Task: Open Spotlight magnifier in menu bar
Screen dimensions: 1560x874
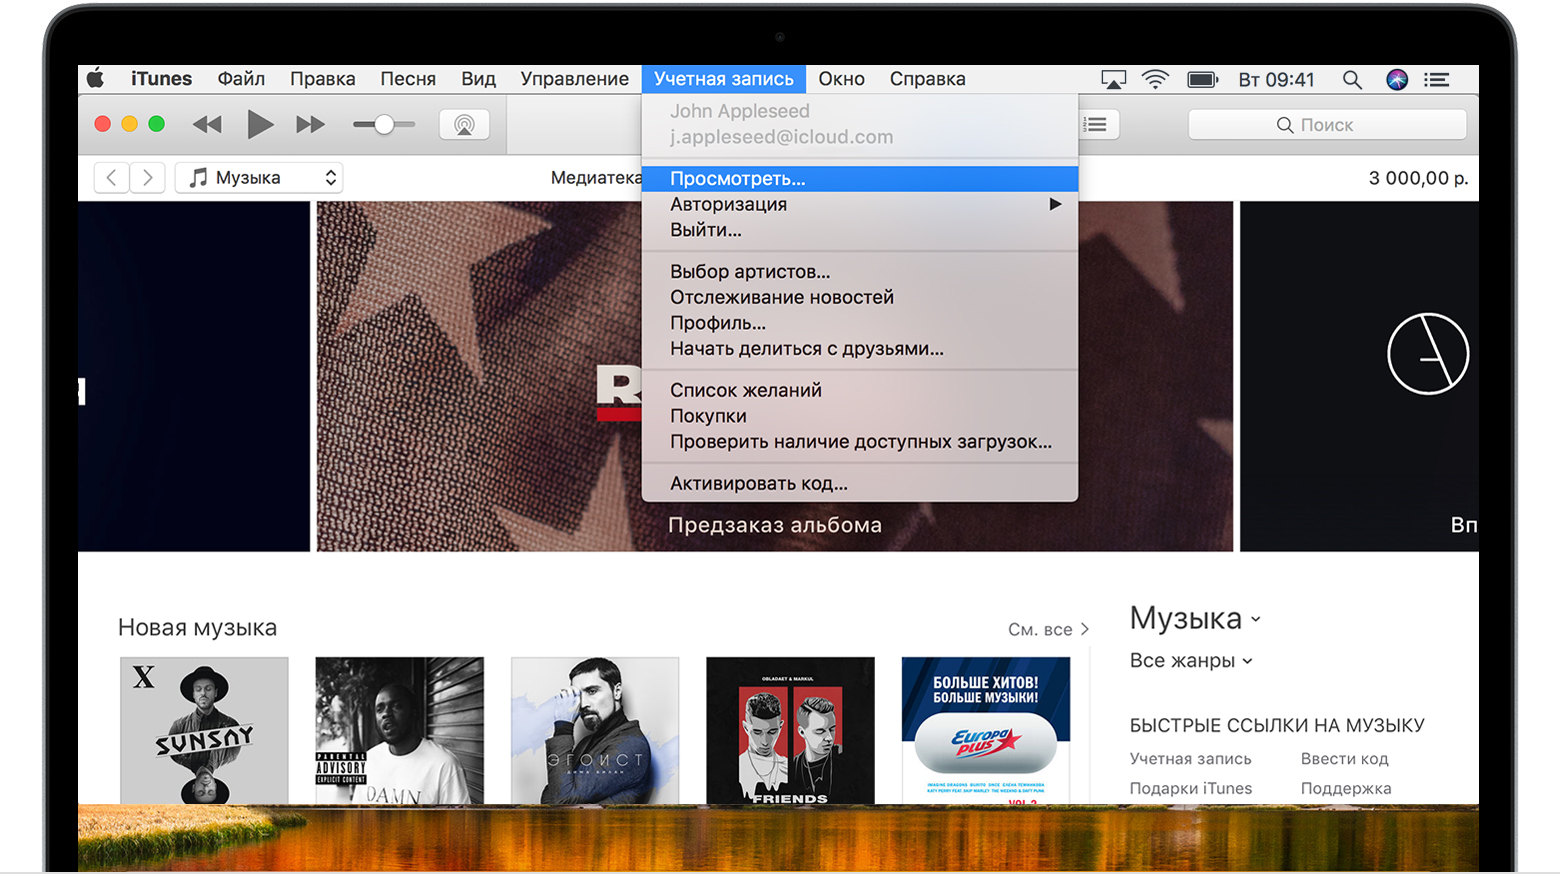Action: point(1352,80)
